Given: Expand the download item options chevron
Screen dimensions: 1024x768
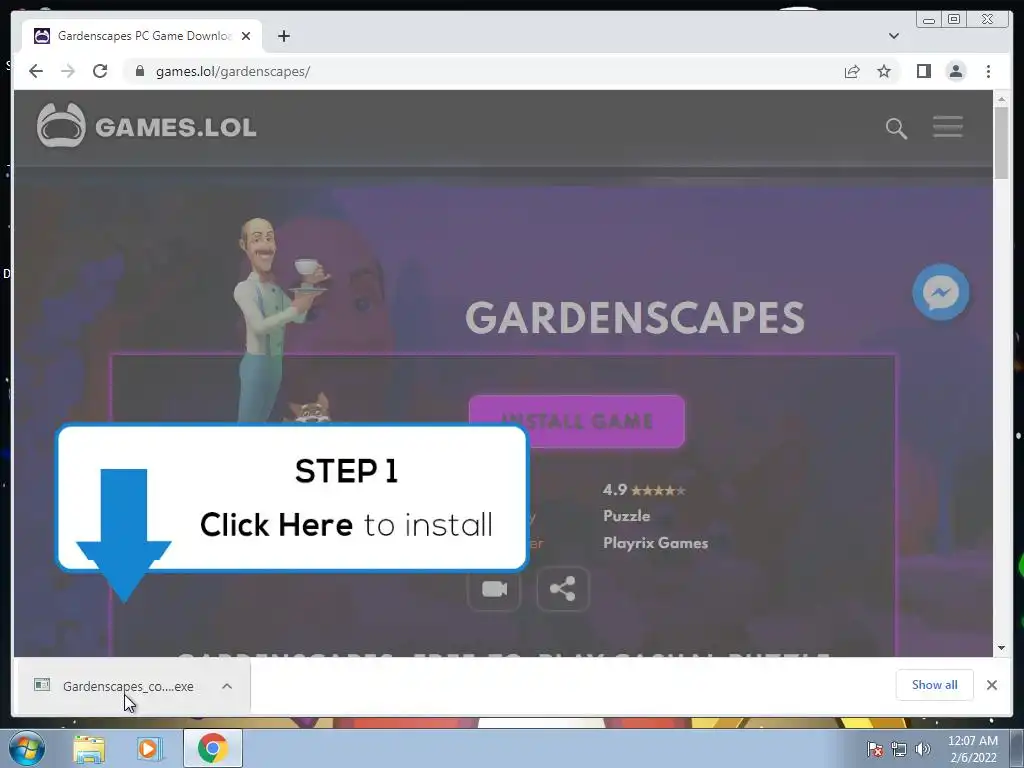Looking at the screenshot, I should pos(227,686).
